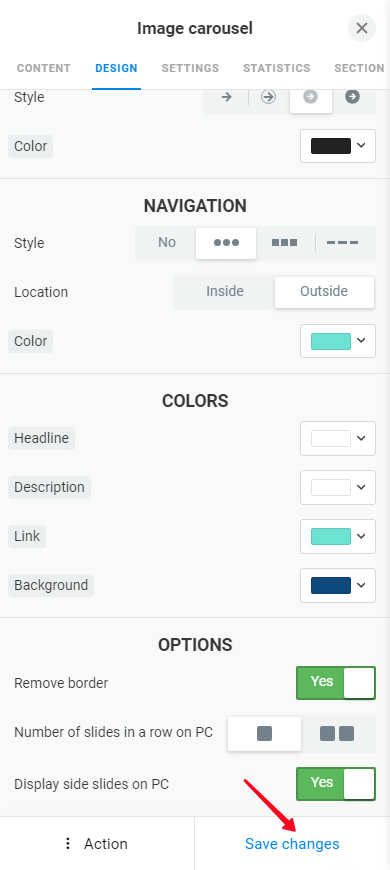Click the teal Link color swatch

click(x=331, y=537)
